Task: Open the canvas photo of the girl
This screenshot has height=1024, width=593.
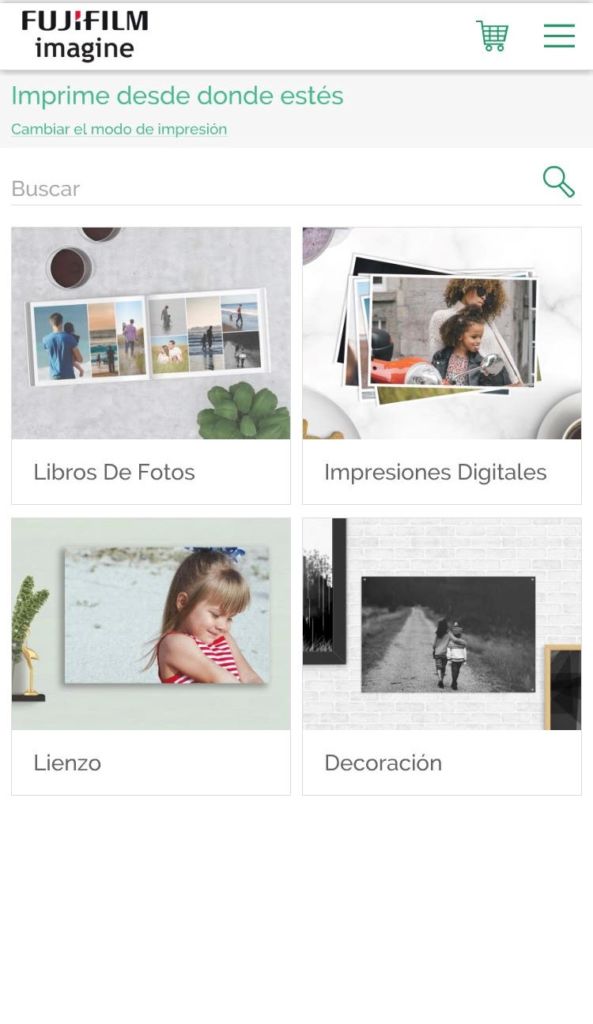Action: pyautogui.click(x=167, y=615)
